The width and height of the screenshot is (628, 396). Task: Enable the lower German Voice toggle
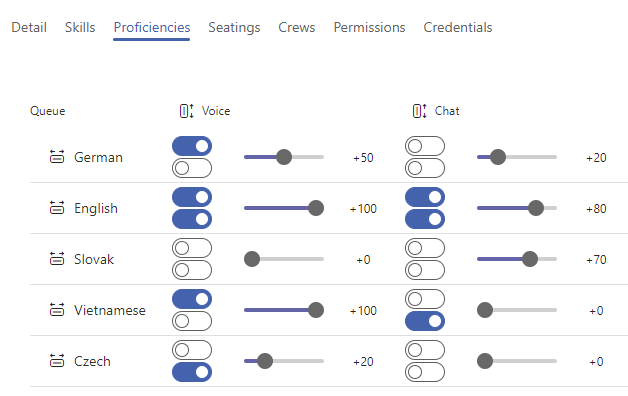tap(192, 168)
